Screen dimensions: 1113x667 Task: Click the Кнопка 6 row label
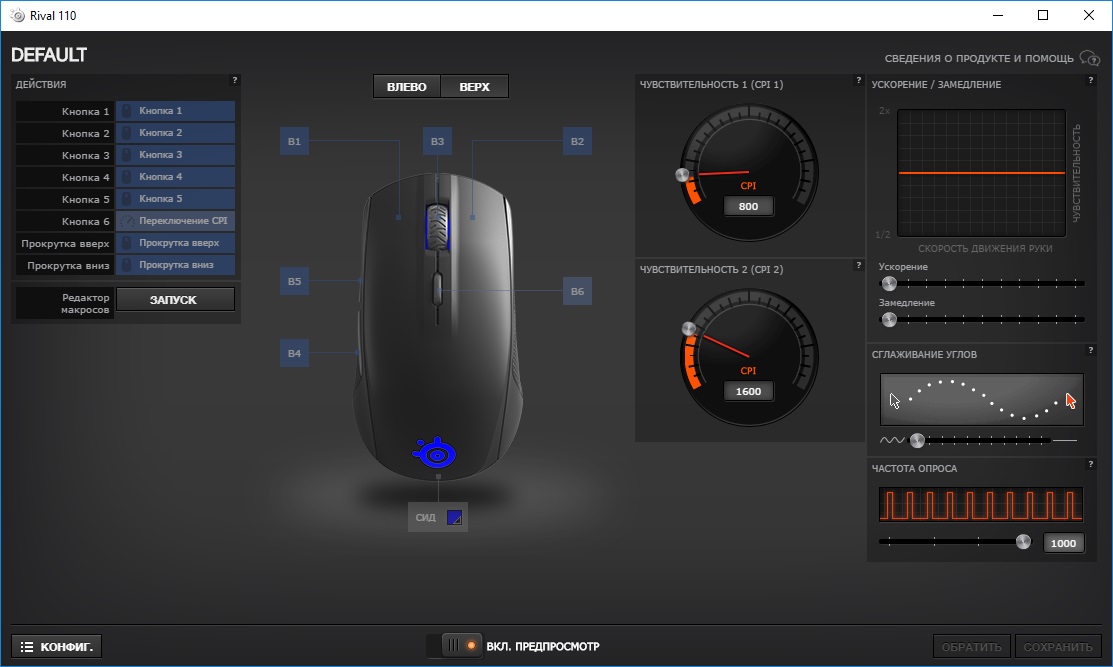pyautogui.click(x=65, y=221)
